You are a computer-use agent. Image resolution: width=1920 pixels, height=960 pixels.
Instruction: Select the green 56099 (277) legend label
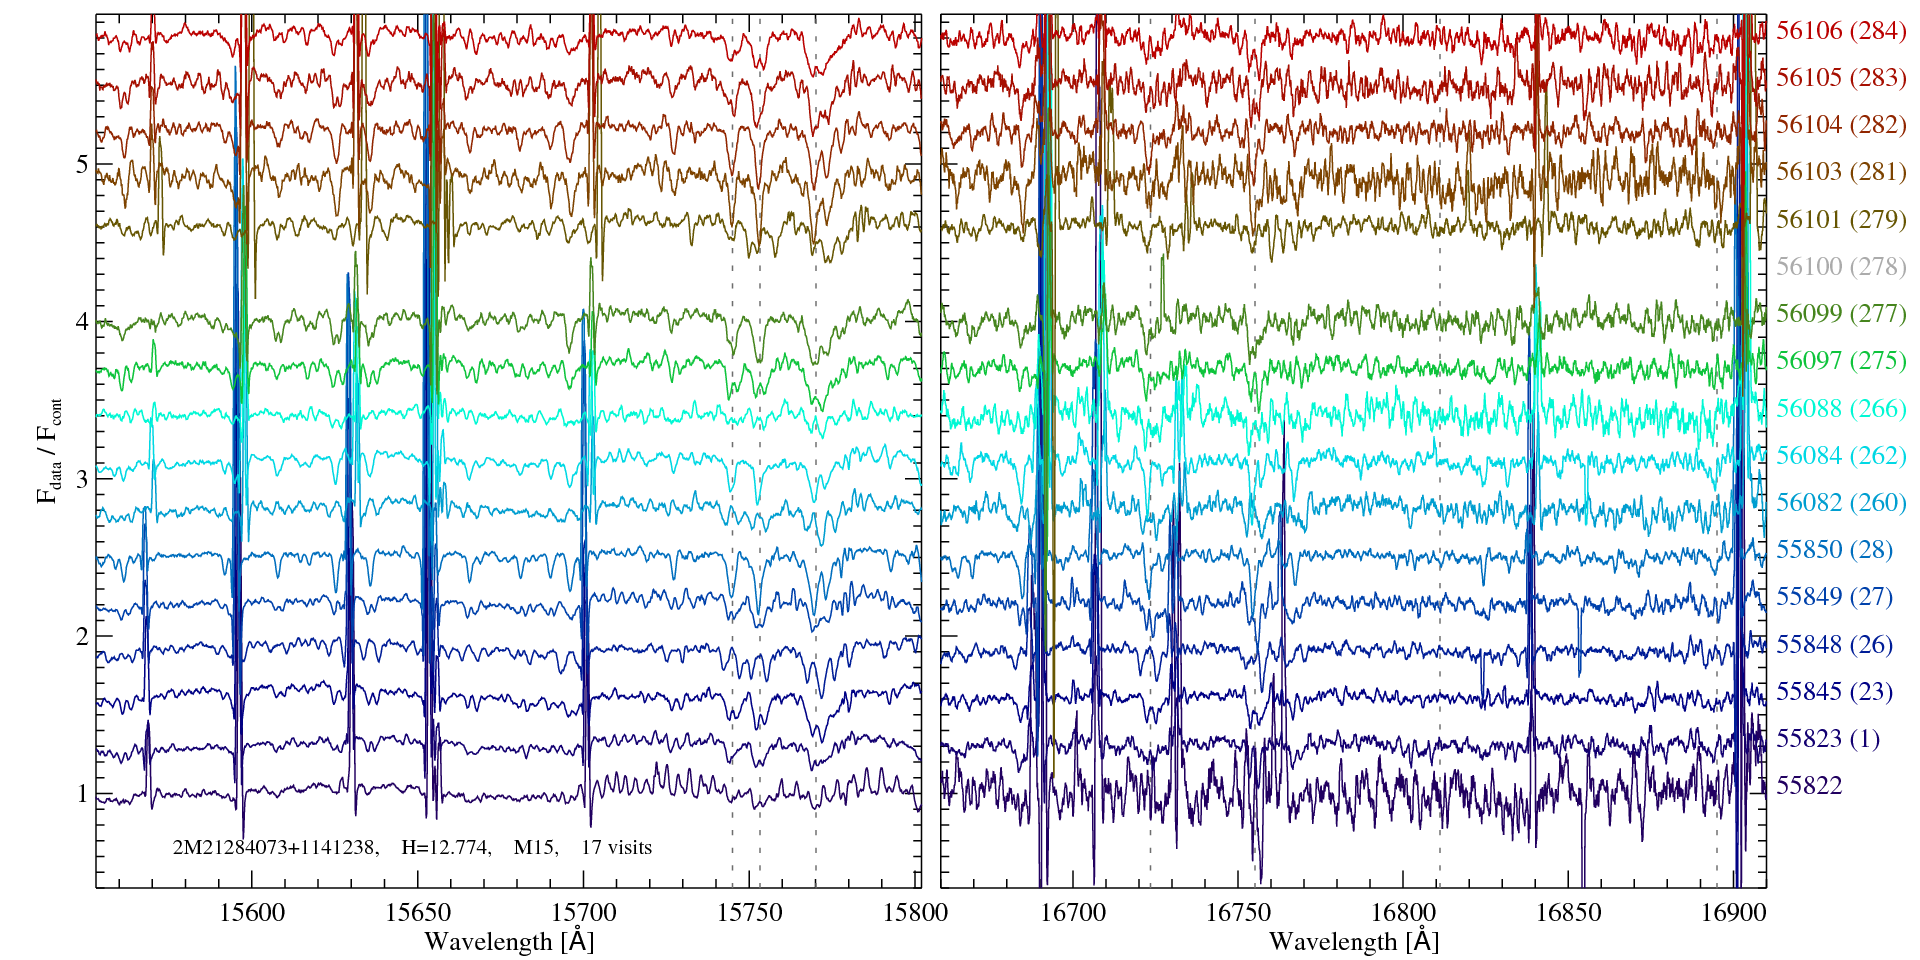coord(1840,314)
